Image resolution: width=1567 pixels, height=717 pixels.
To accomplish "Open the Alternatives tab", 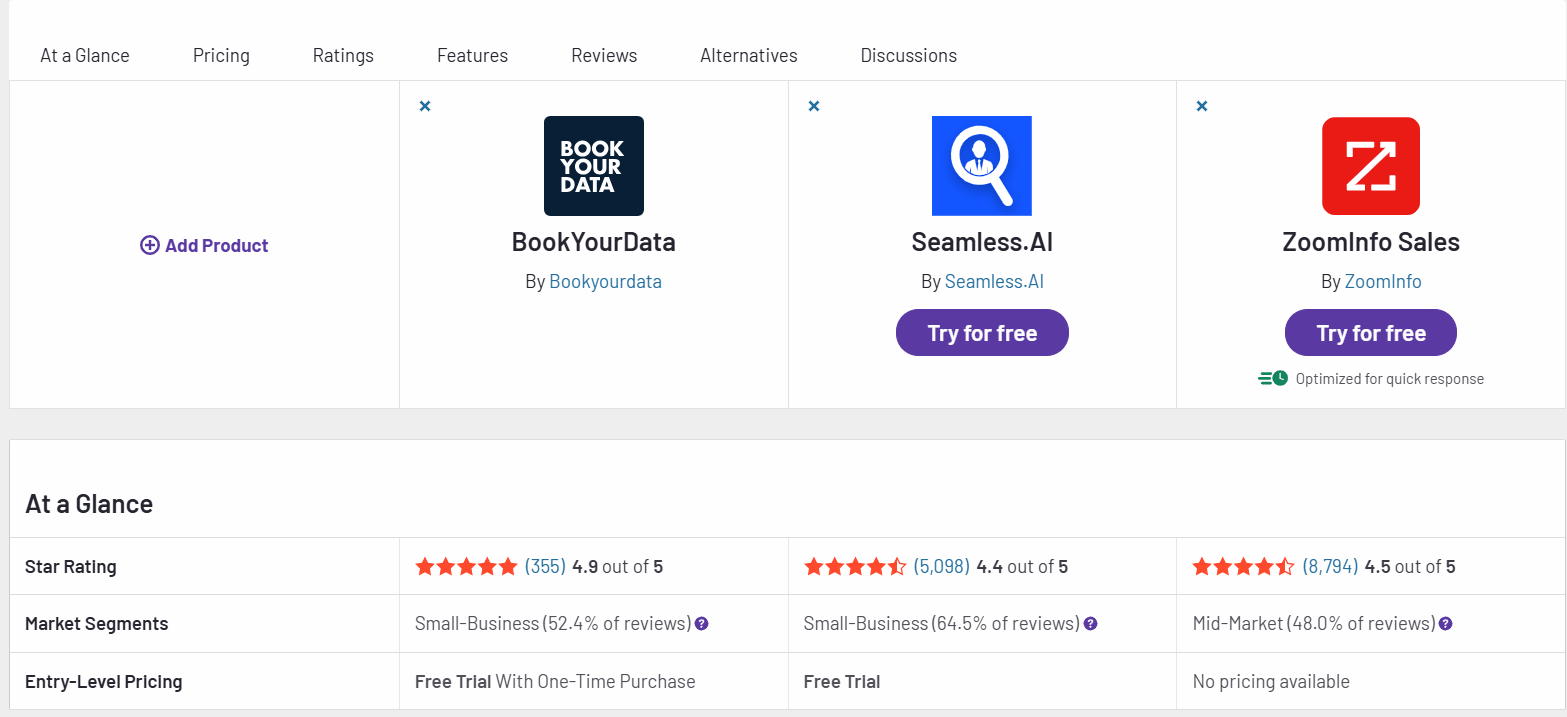I will [x=749, y=55].
